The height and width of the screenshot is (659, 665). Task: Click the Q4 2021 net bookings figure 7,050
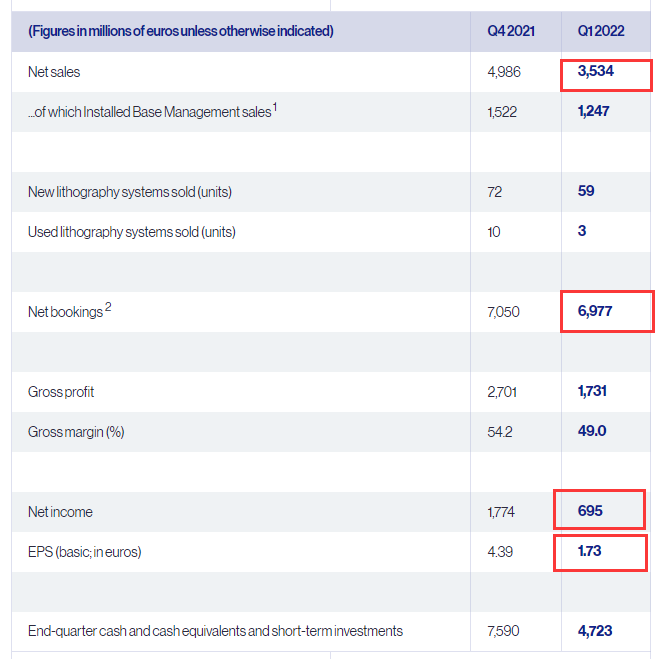coord(504,312)
